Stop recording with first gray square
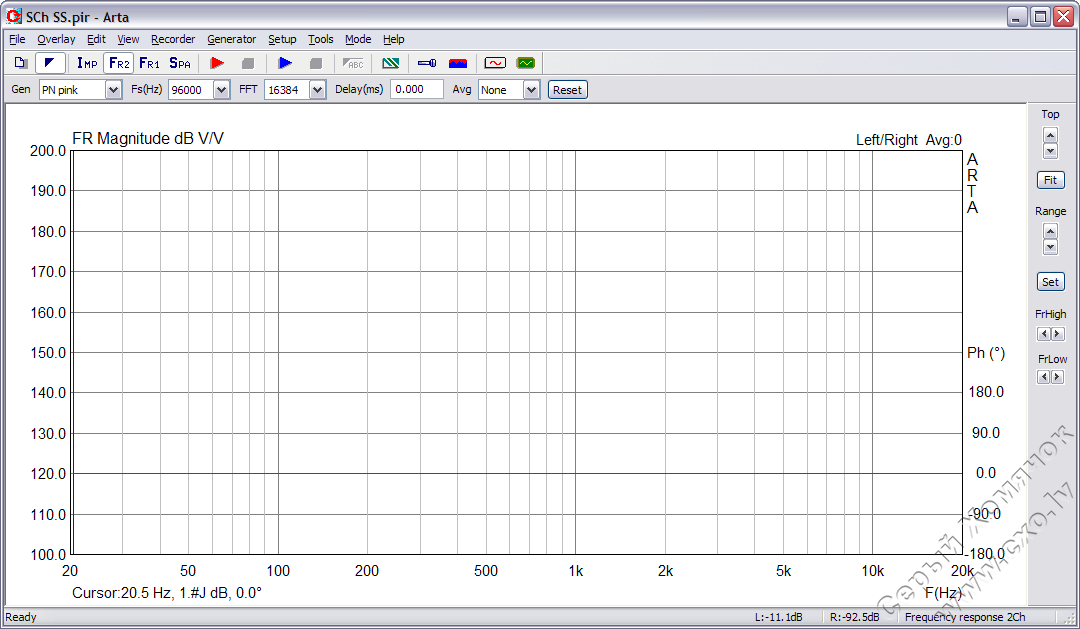 click(248, 63)
